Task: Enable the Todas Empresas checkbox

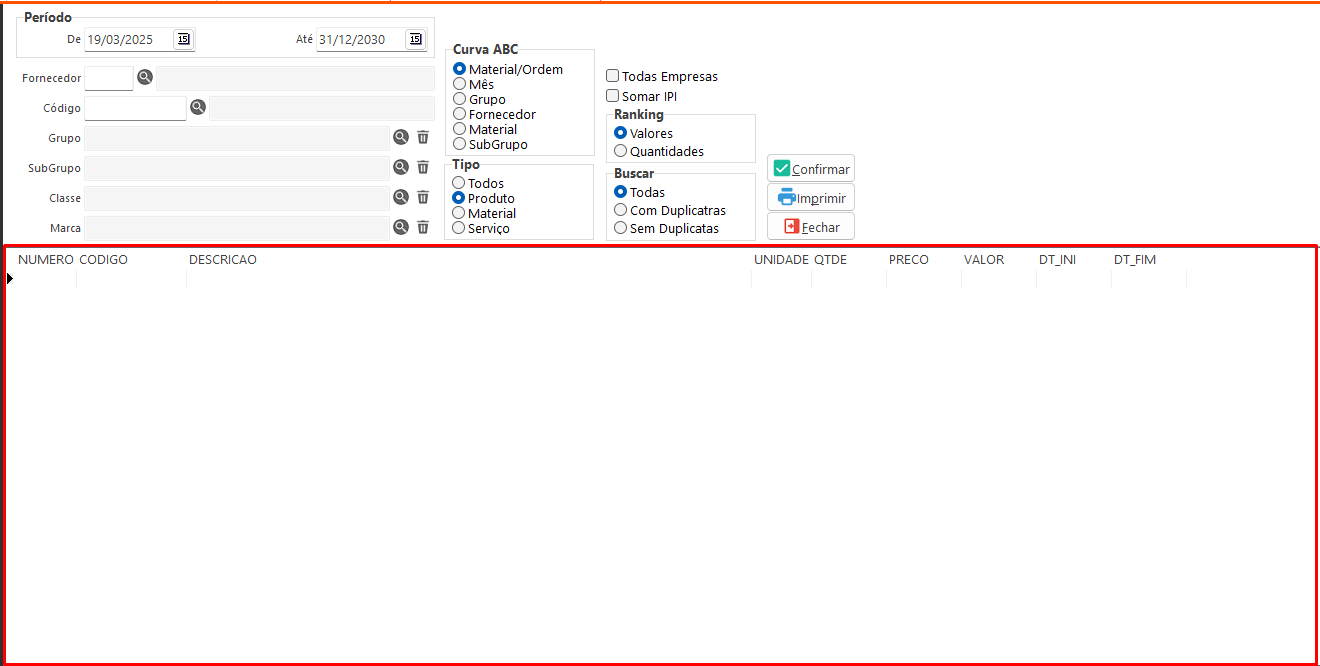Action: pyautogui.click(x=613, y=76)
